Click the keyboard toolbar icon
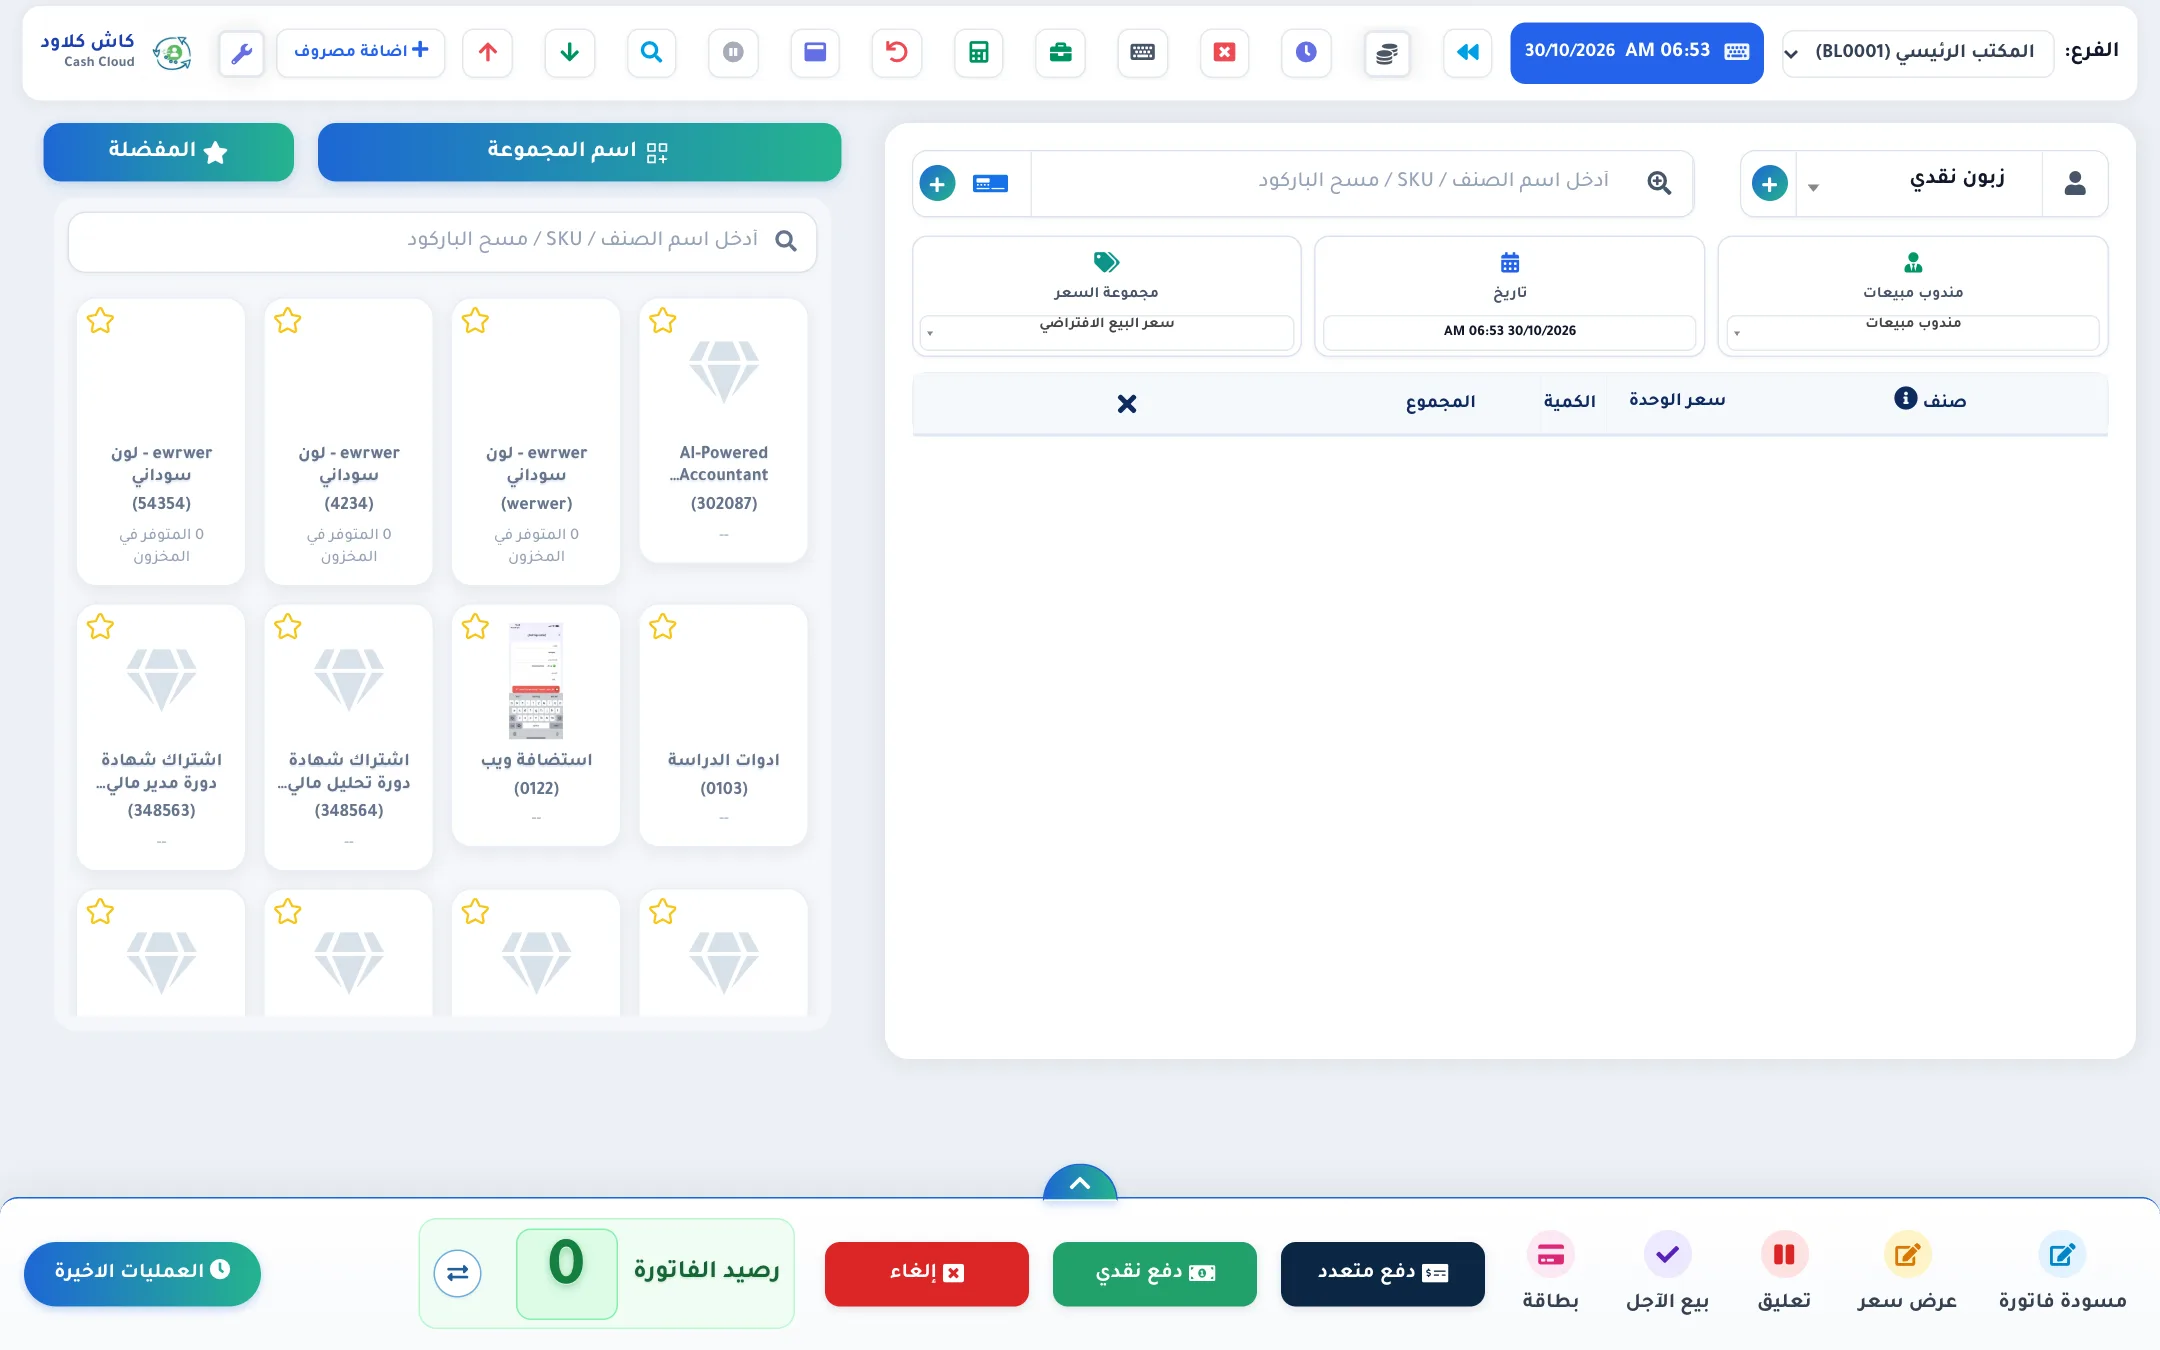Screen dimensions: 2160x1350 coord(1143,52)
